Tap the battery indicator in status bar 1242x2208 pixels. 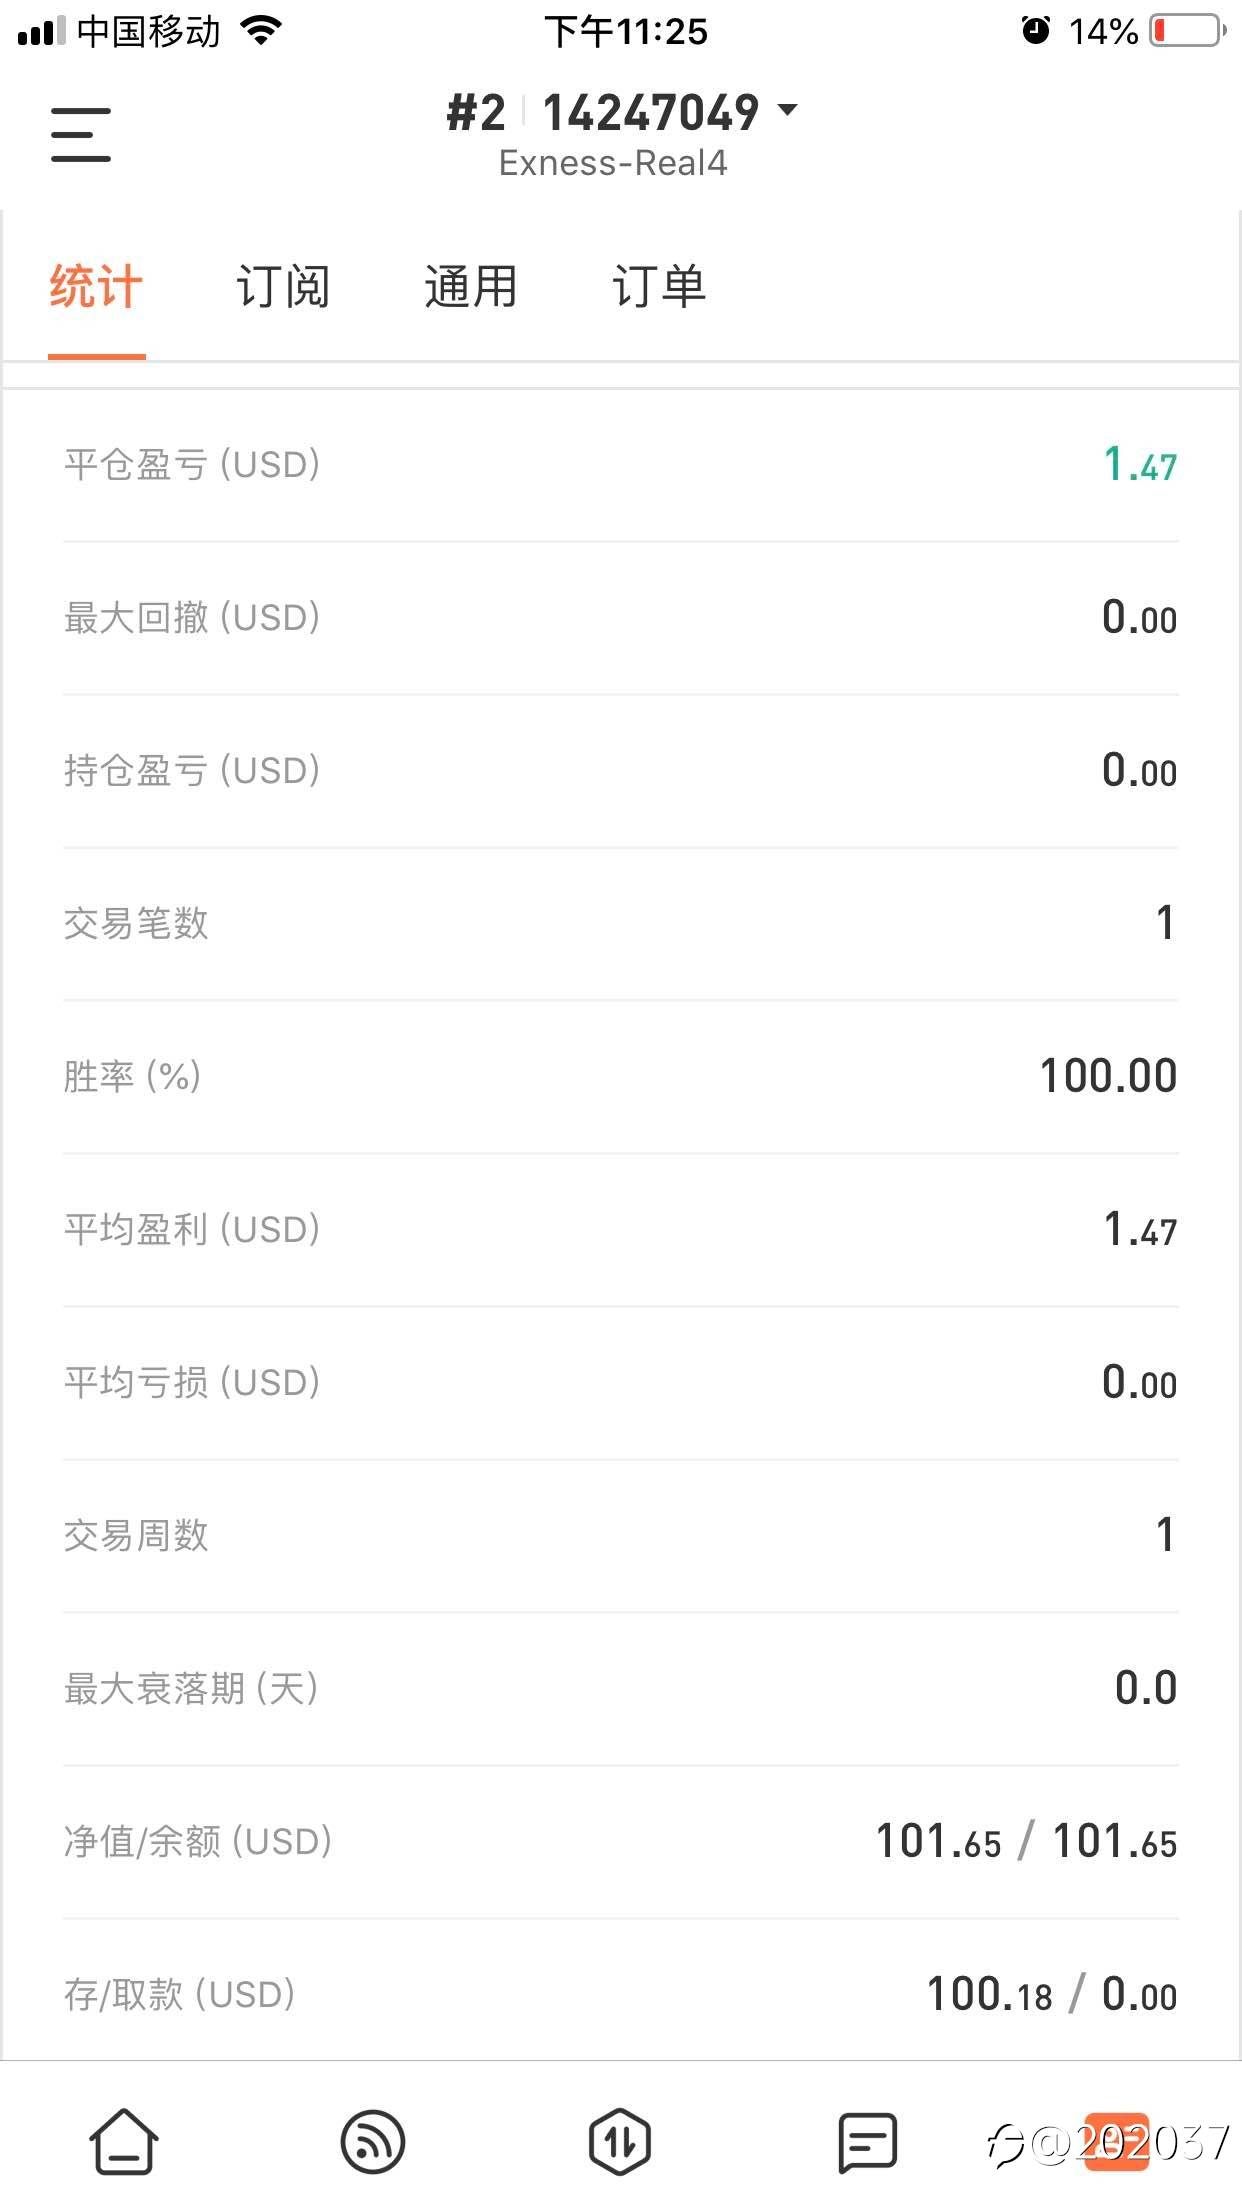tap(1188, 31)
